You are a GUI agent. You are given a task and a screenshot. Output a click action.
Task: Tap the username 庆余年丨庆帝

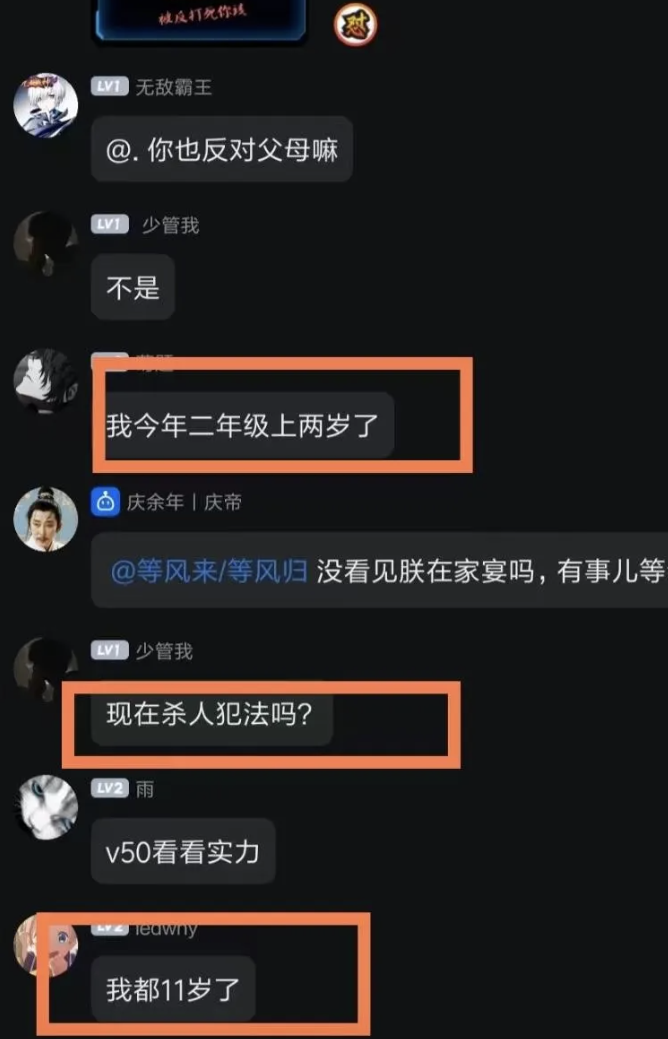click(184, 503)
